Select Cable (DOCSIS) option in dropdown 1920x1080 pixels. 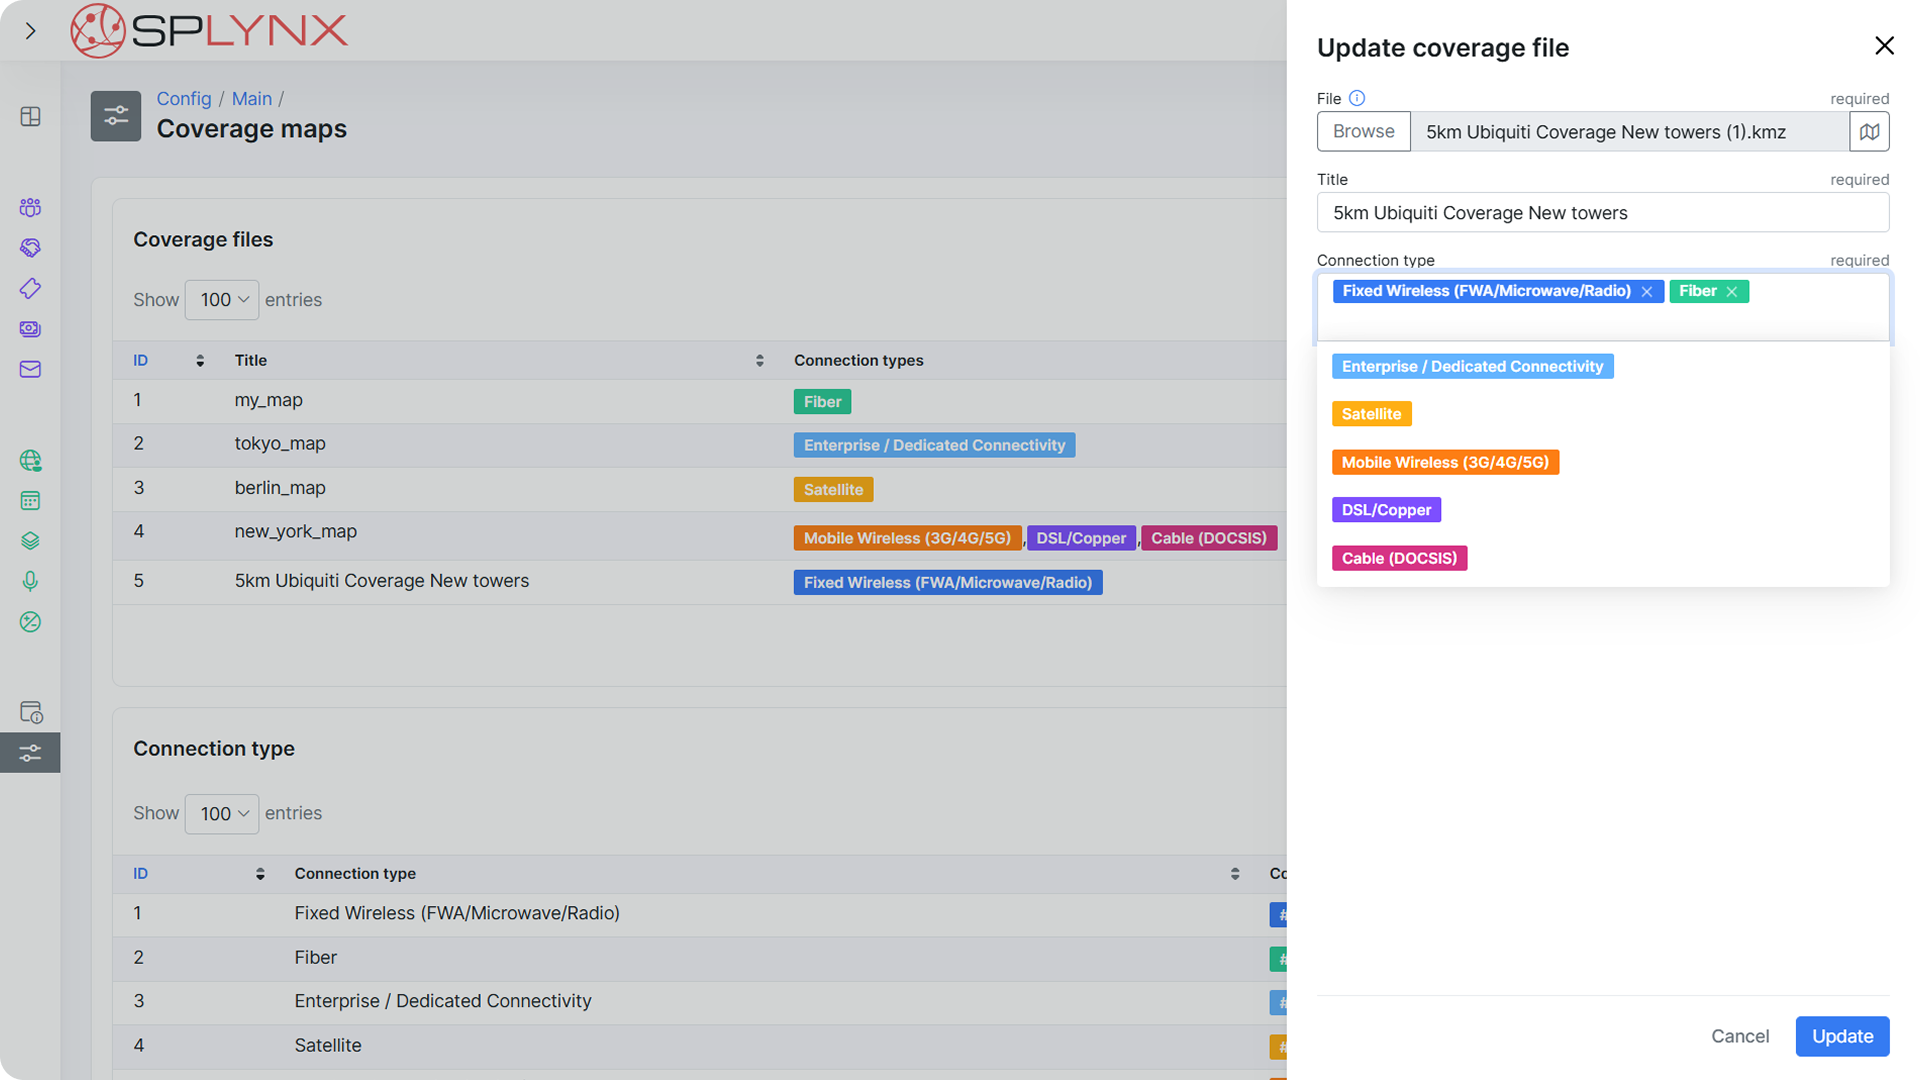(x=1399, y=558)
